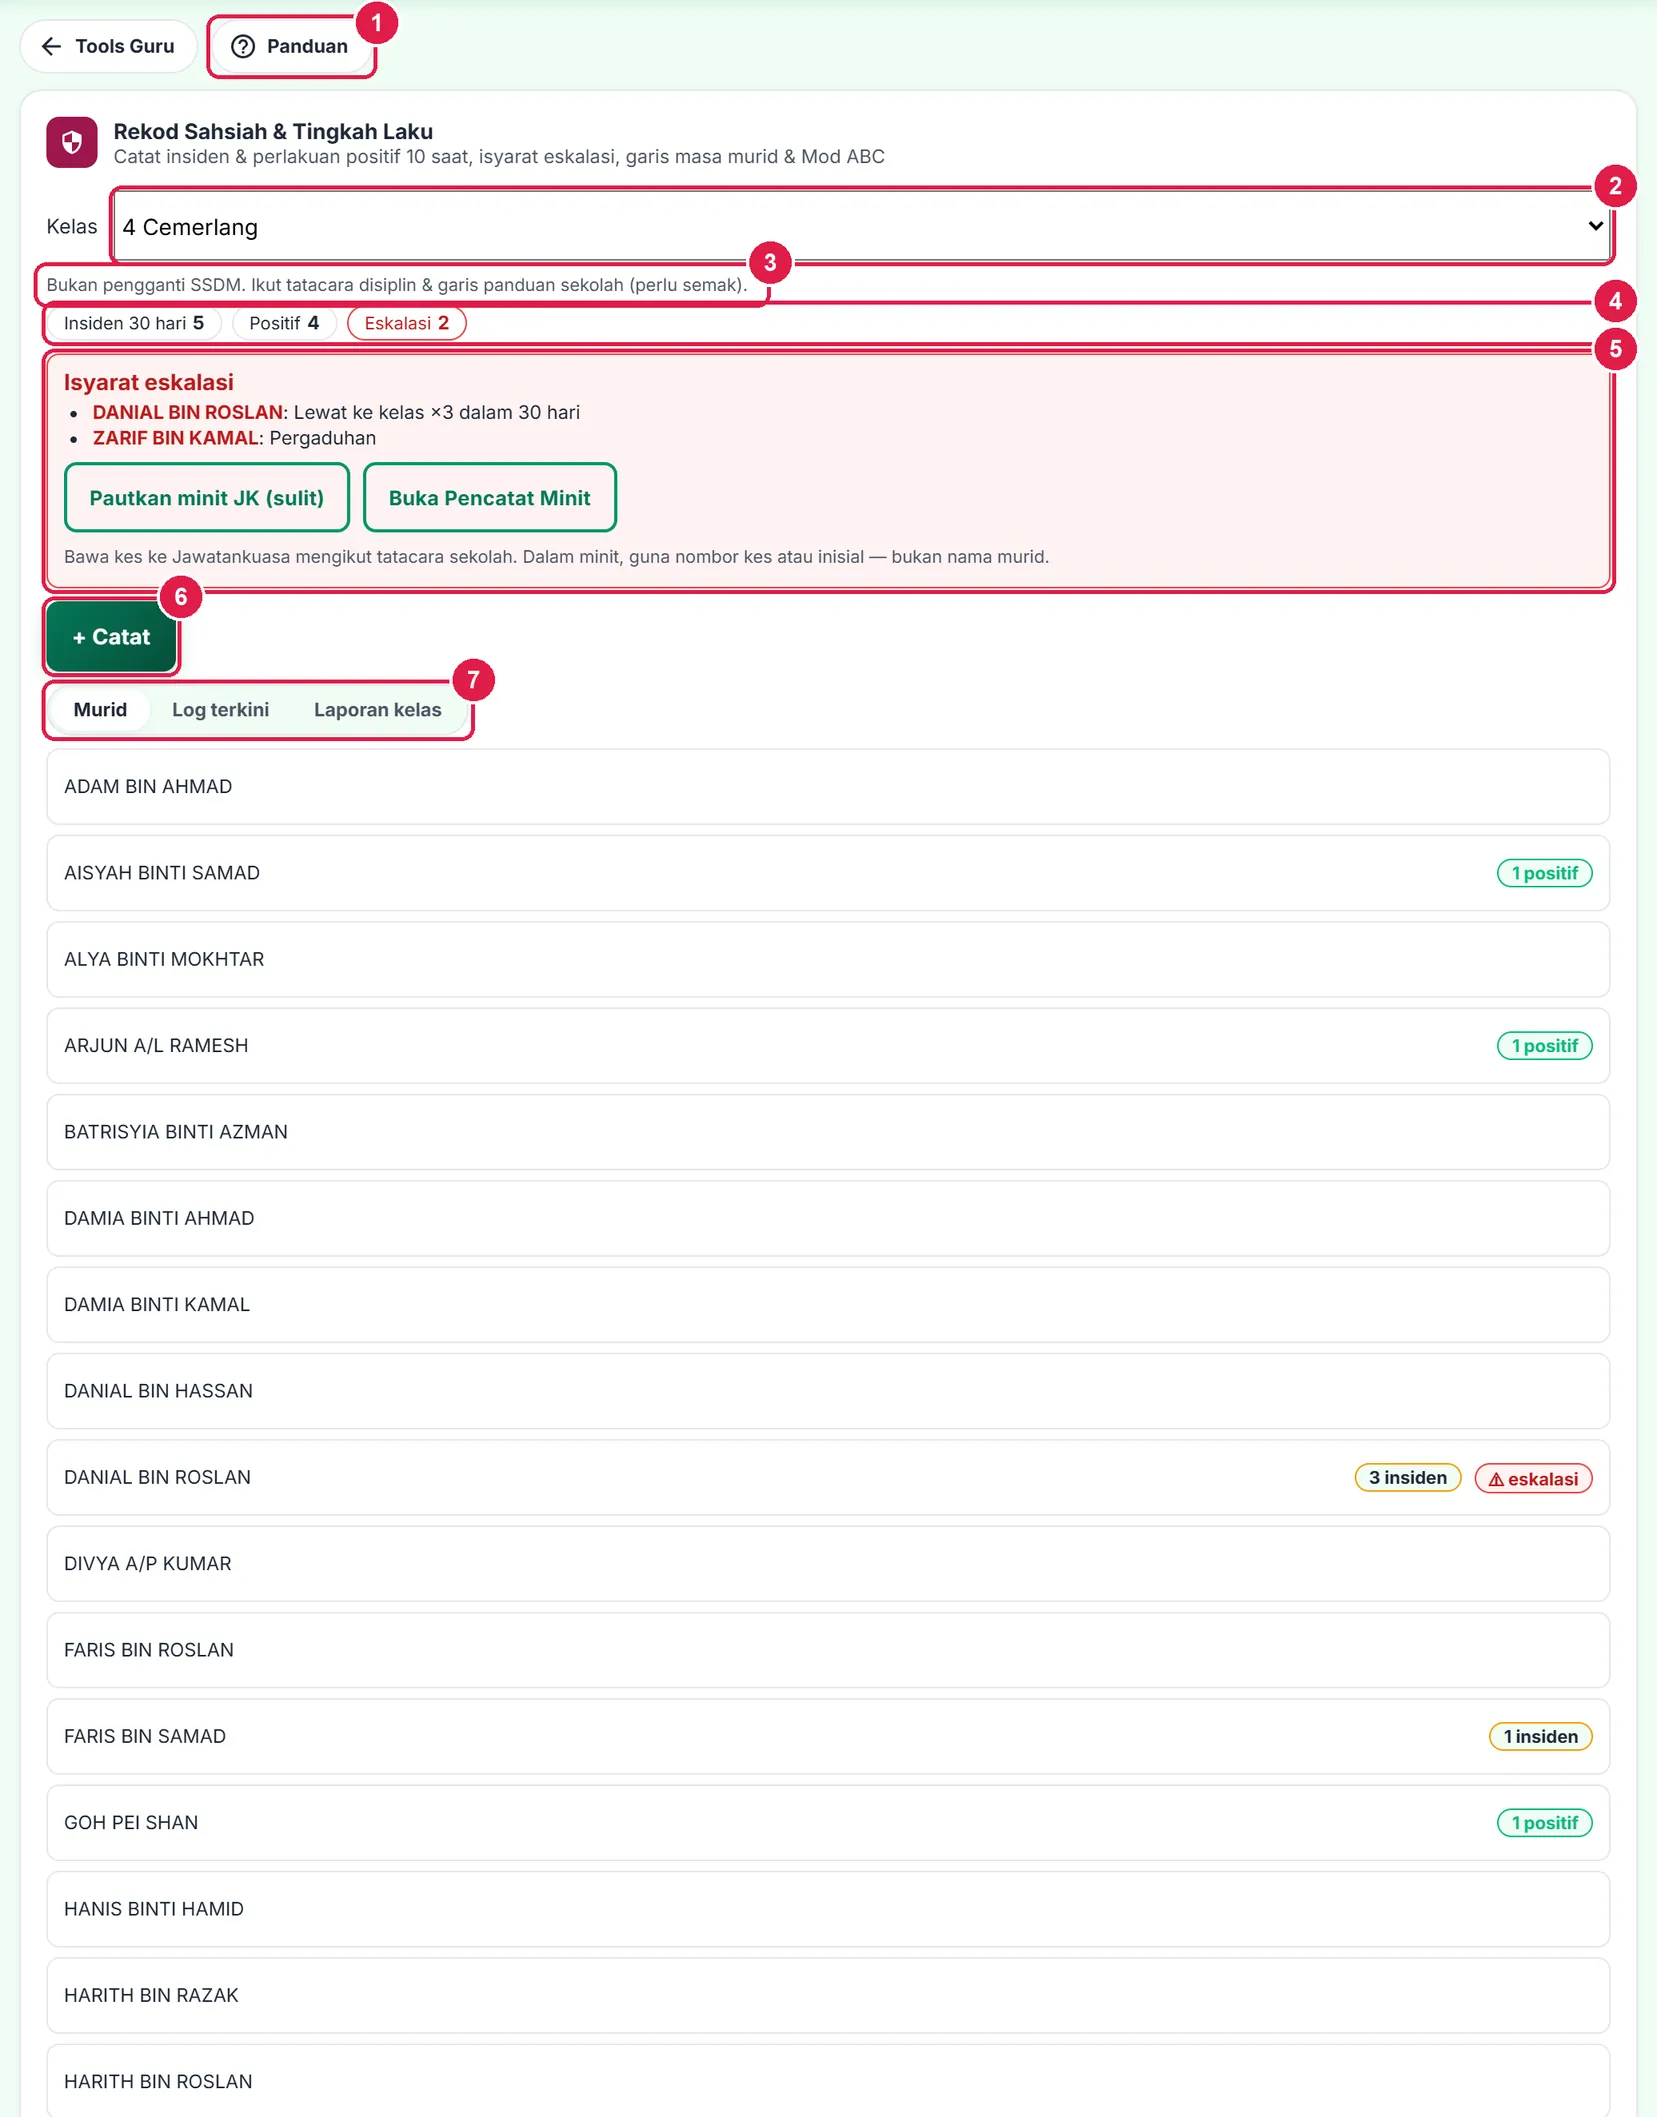Open DANIAL BIN ROSLAN student row
Viewport: 1657px width, 2117px height.
point(828,1478)
